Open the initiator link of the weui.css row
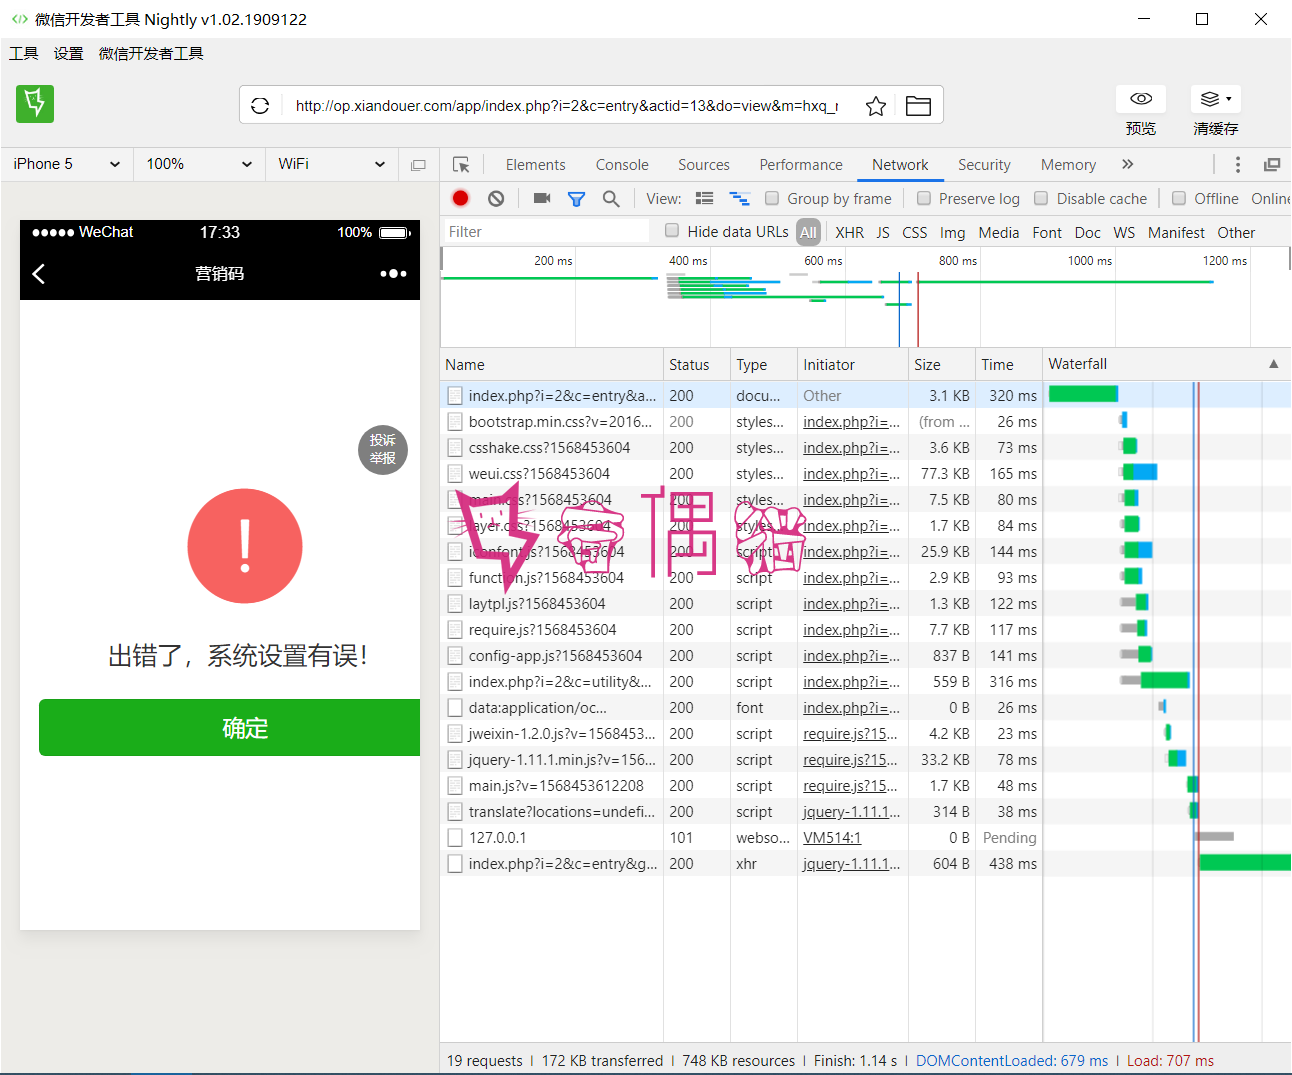 [x=851, y=474]
